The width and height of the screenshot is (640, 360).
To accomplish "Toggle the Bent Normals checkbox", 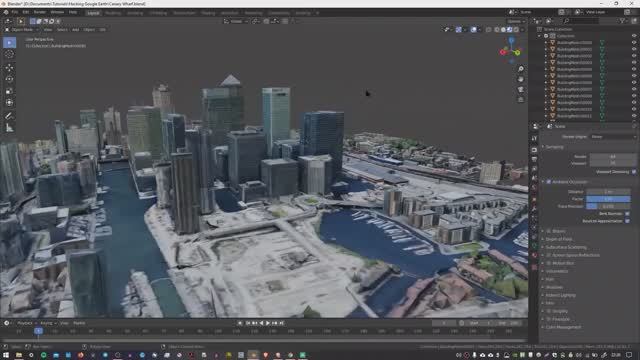I will [627, 213].
